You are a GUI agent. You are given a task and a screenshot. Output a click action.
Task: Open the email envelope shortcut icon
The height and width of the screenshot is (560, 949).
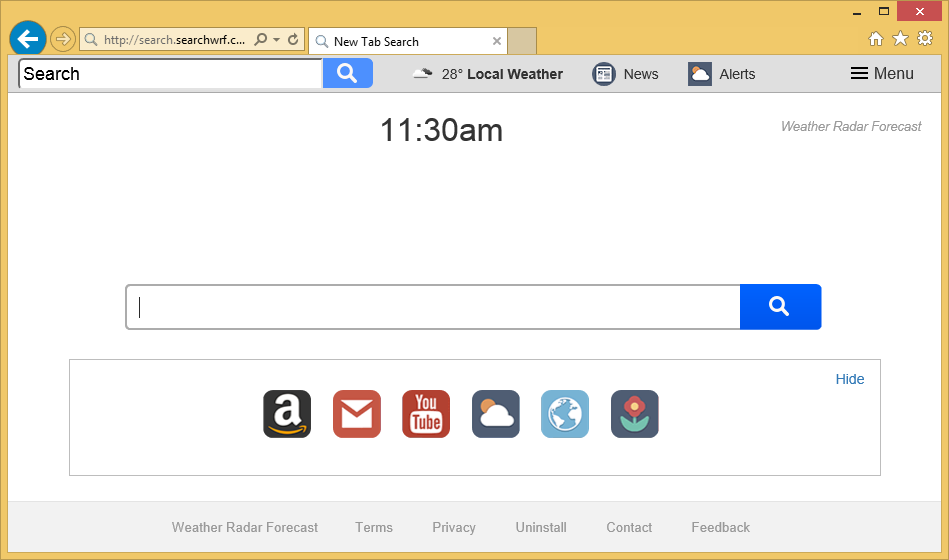[x=356, y=414]
